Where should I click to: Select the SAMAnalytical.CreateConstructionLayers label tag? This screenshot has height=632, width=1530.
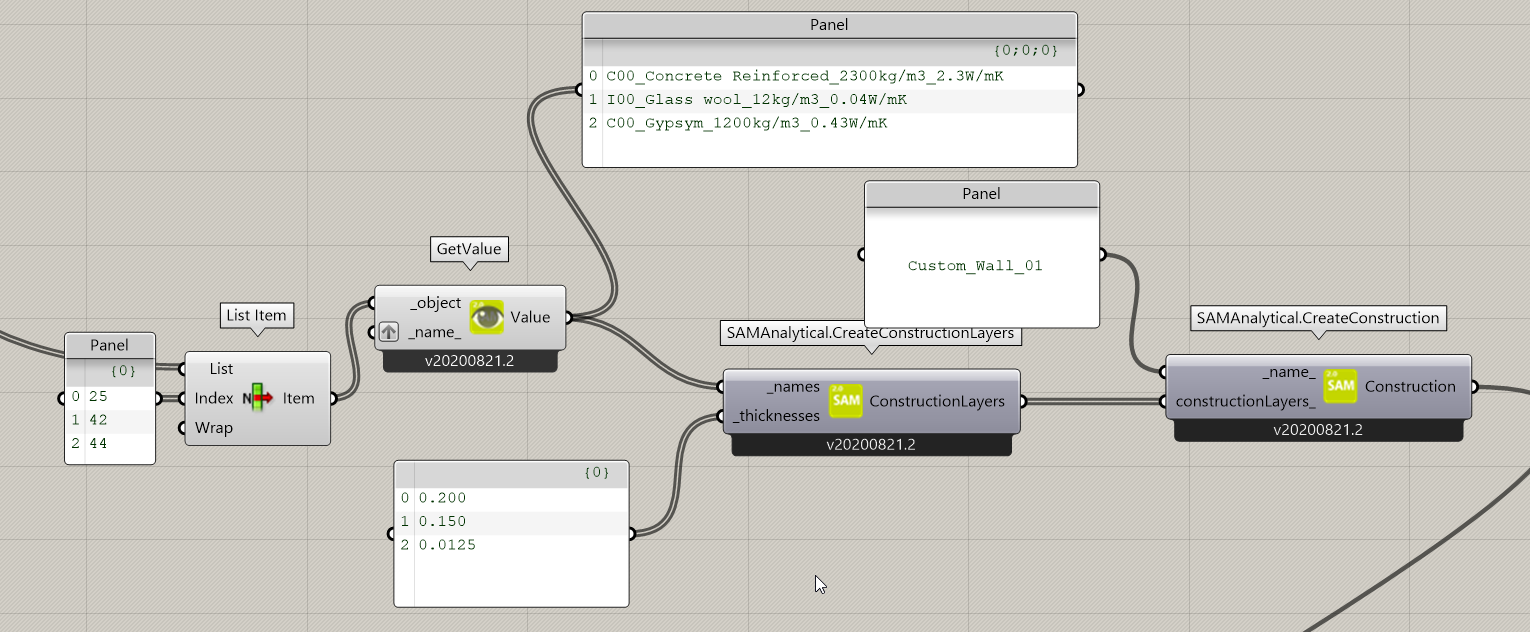coord(870,333)
